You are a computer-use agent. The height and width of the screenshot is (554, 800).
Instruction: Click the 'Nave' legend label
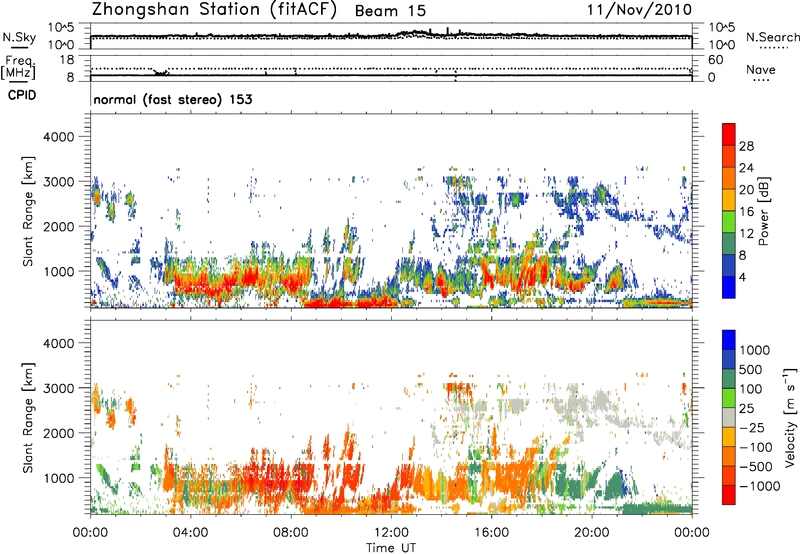761,69
